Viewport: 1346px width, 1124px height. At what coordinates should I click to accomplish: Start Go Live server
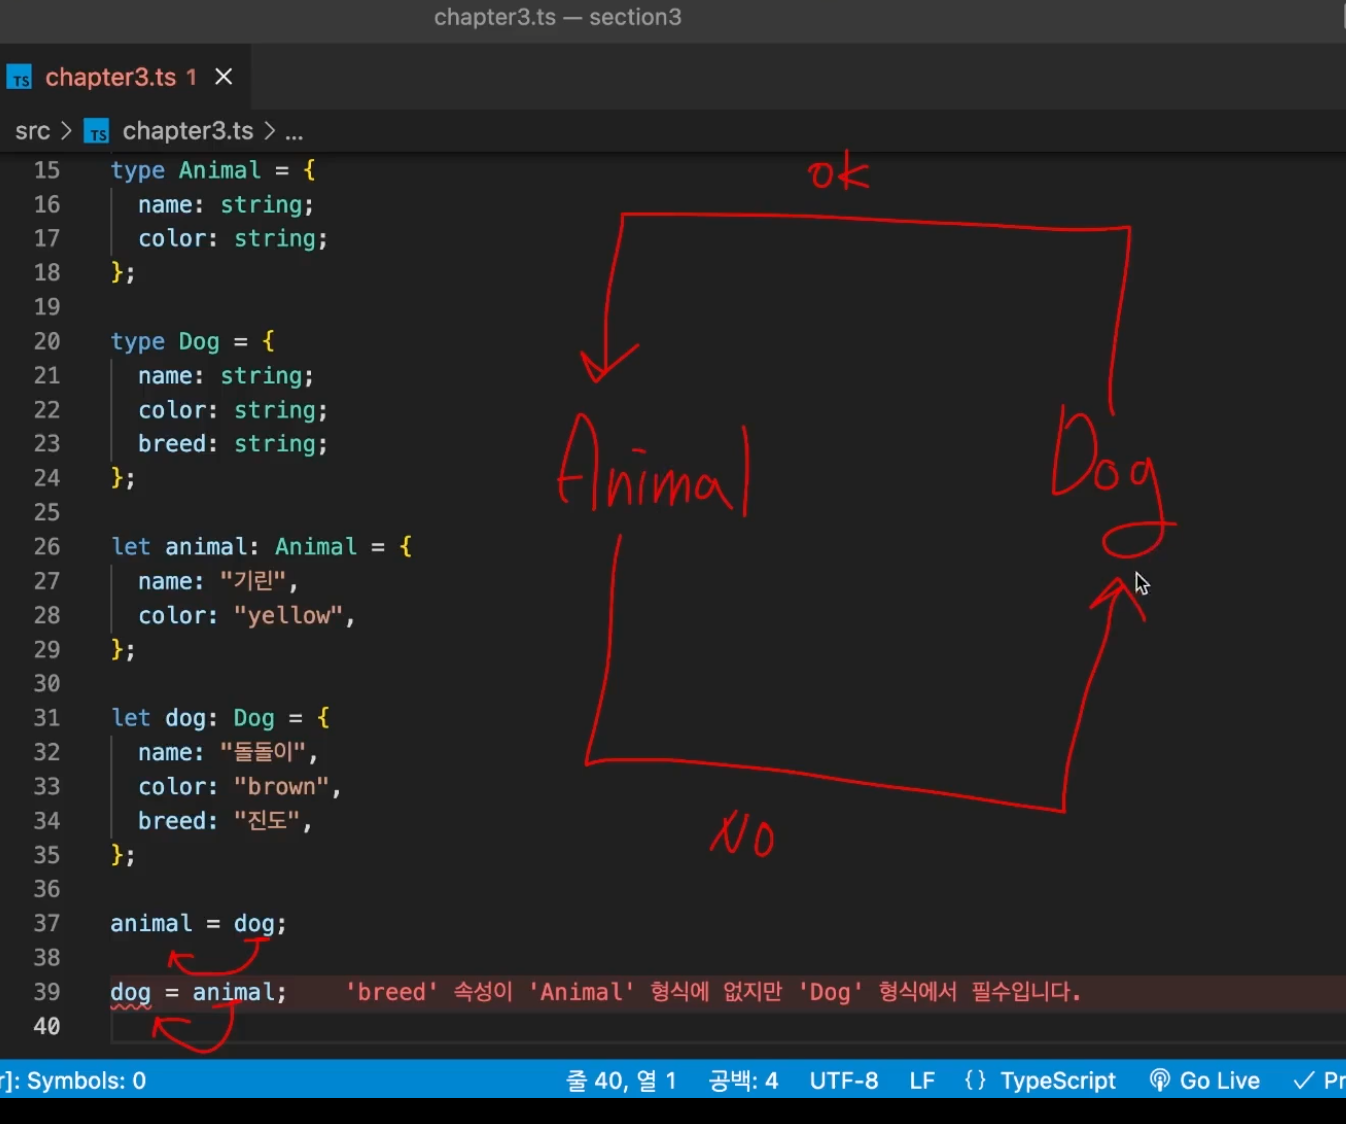1204,1081
